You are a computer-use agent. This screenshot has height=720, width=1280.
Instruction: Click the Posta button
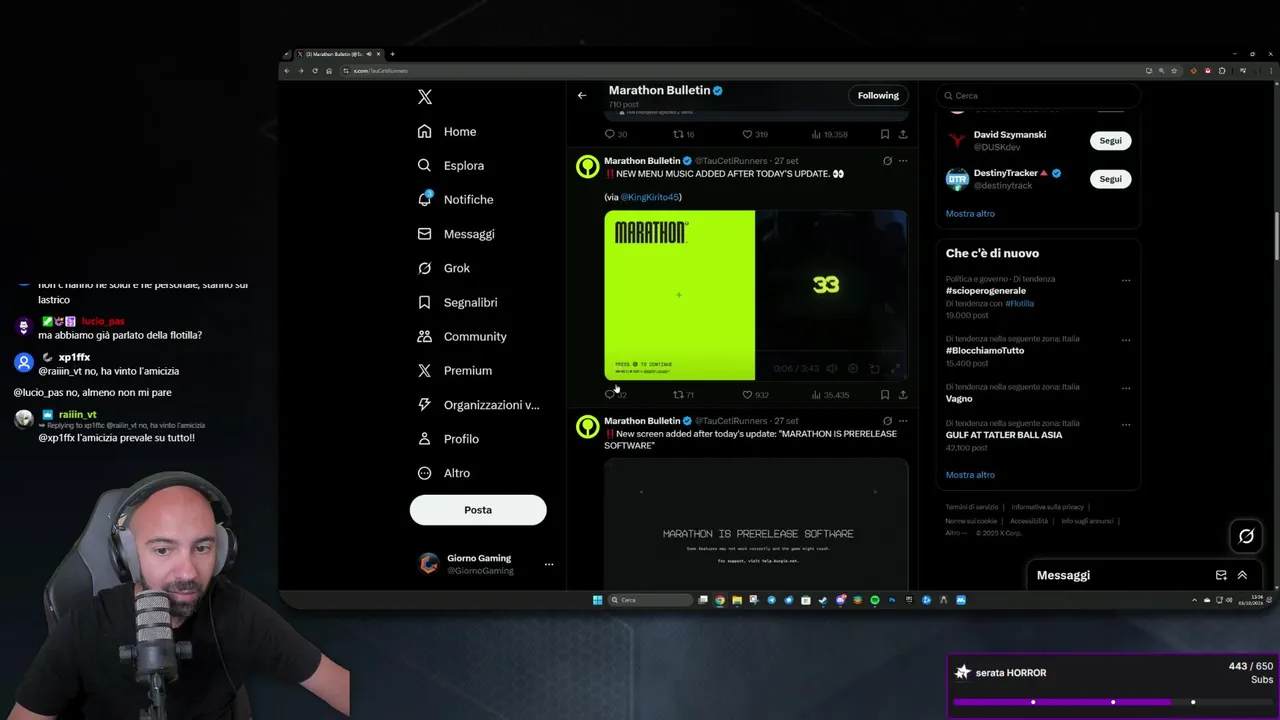point(478,510)
